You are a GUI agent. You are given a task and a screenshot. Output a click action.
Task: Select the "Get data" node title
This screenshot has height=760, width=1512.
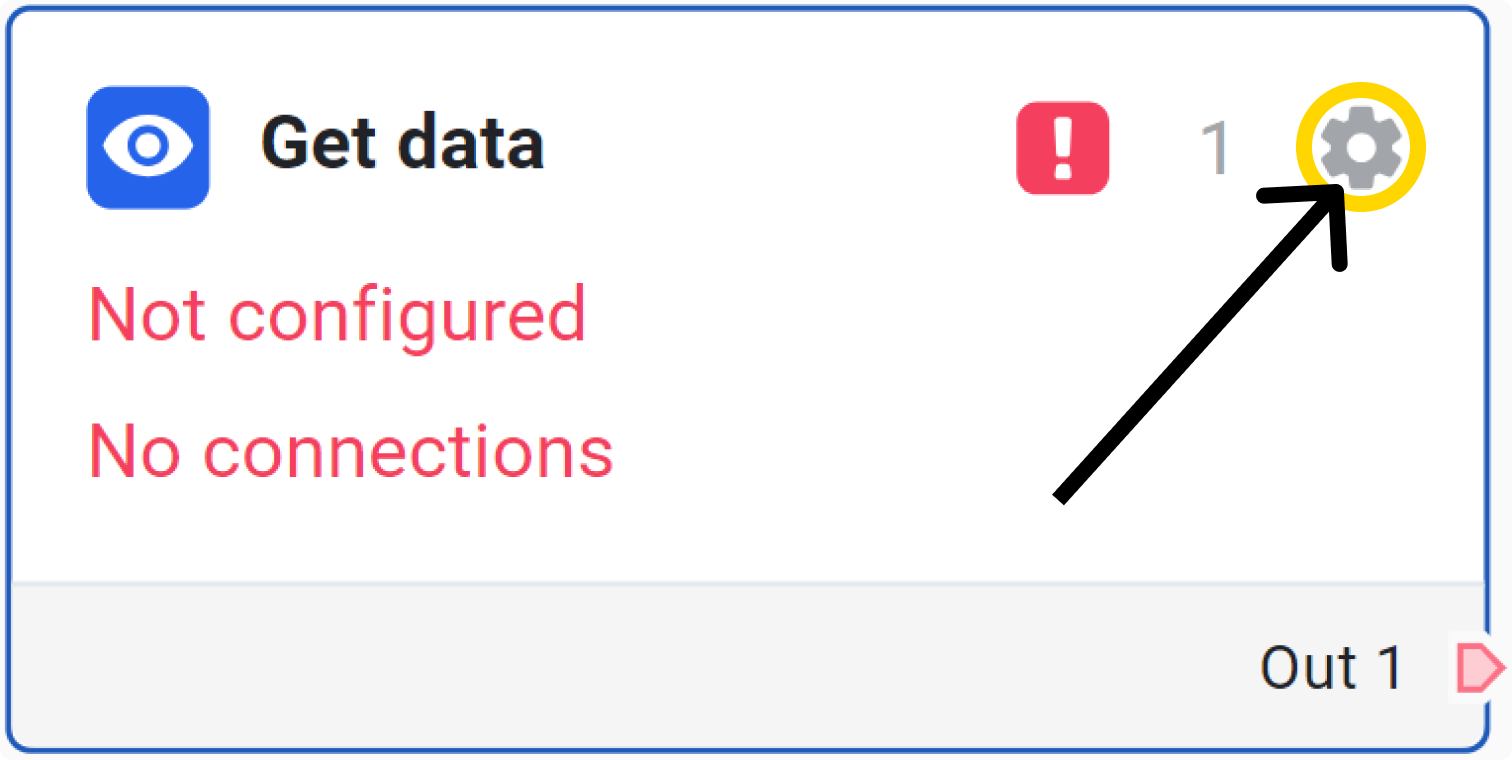click(402, 145)
